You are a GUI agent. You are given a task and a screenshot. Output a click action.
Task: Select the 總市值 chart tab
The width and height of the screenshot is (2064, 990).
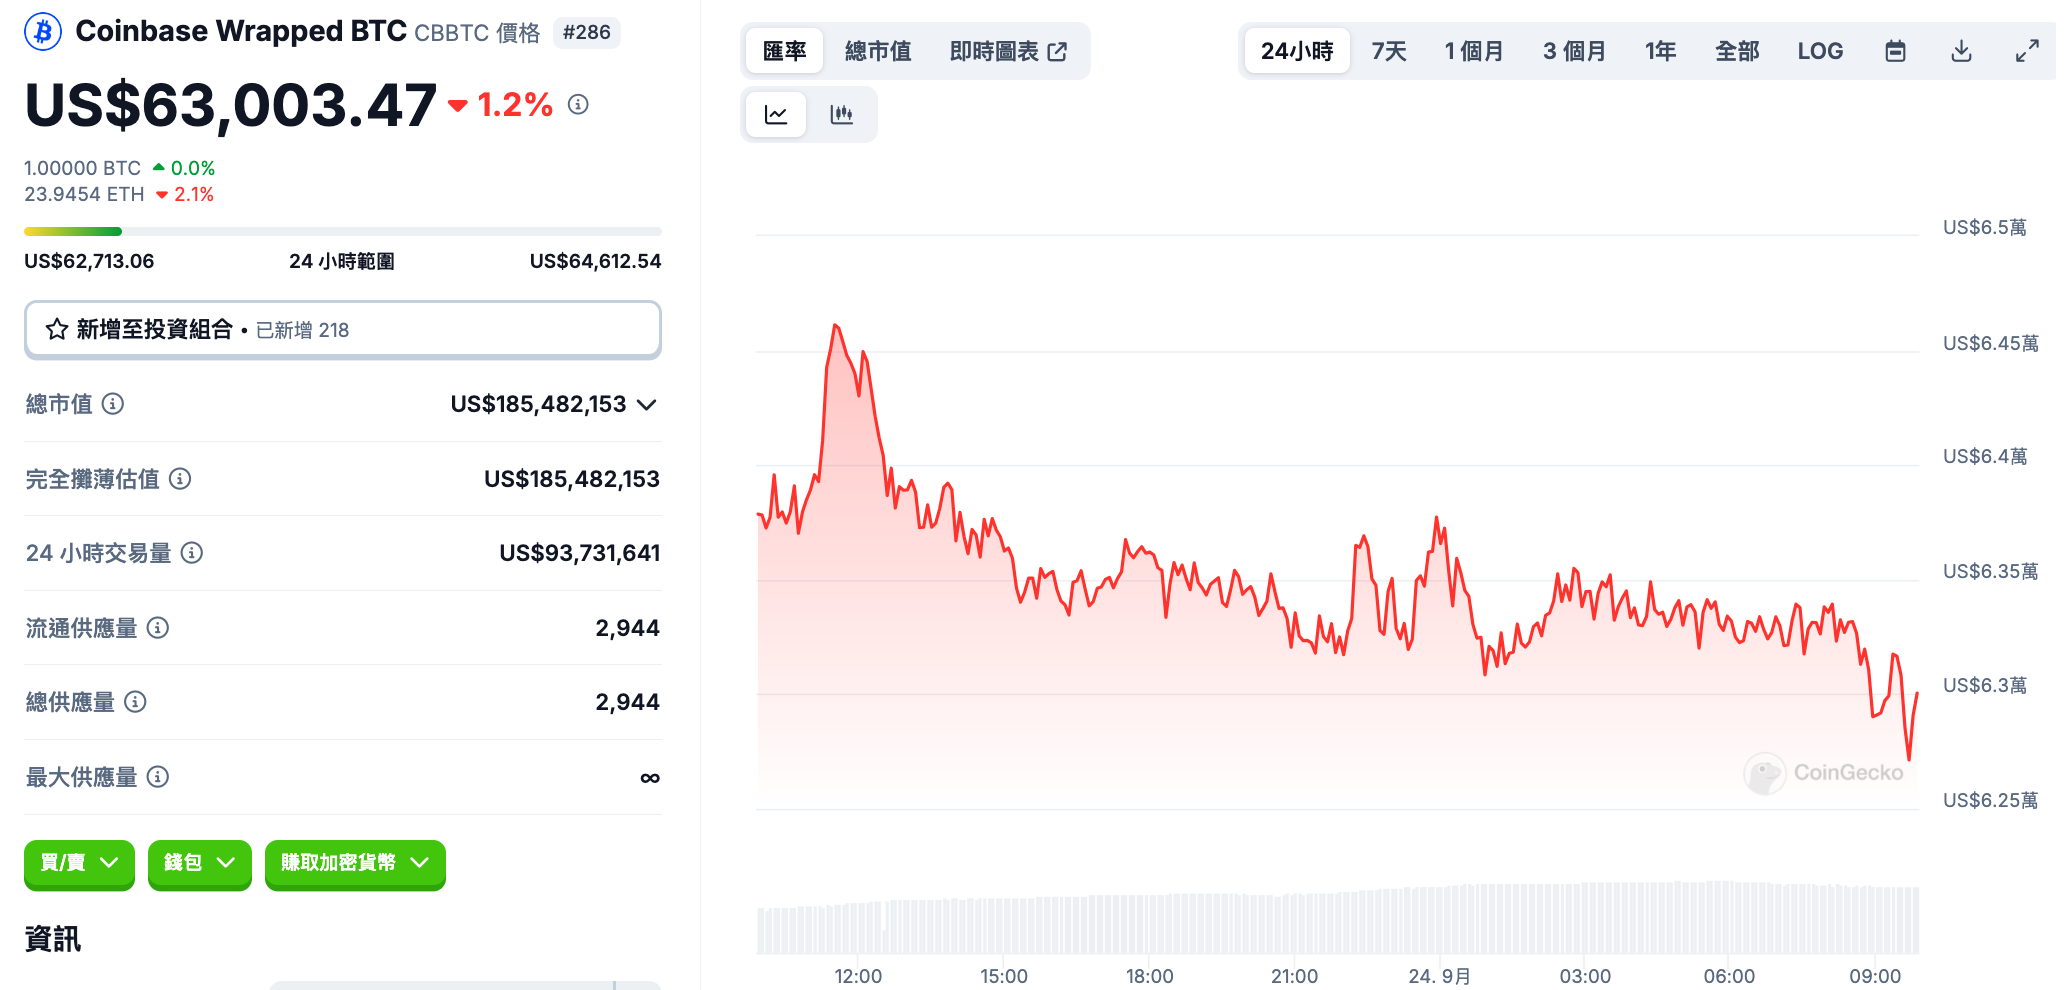878,51
